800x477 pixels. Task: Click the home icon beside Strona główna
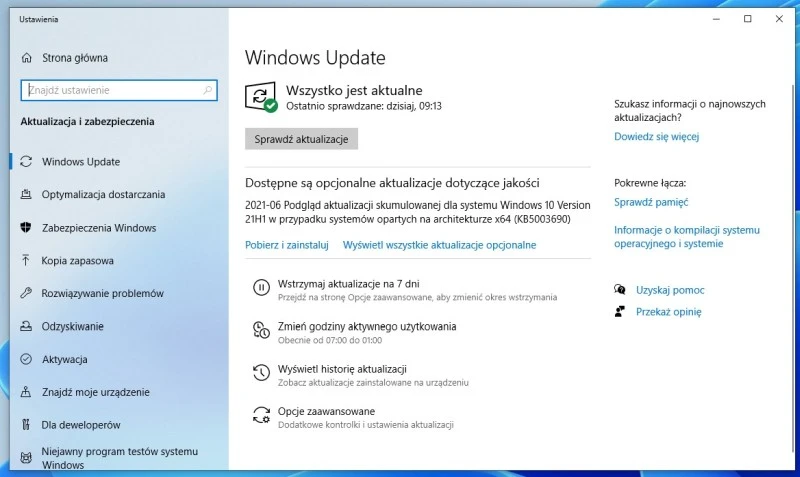tap(27, 58)
